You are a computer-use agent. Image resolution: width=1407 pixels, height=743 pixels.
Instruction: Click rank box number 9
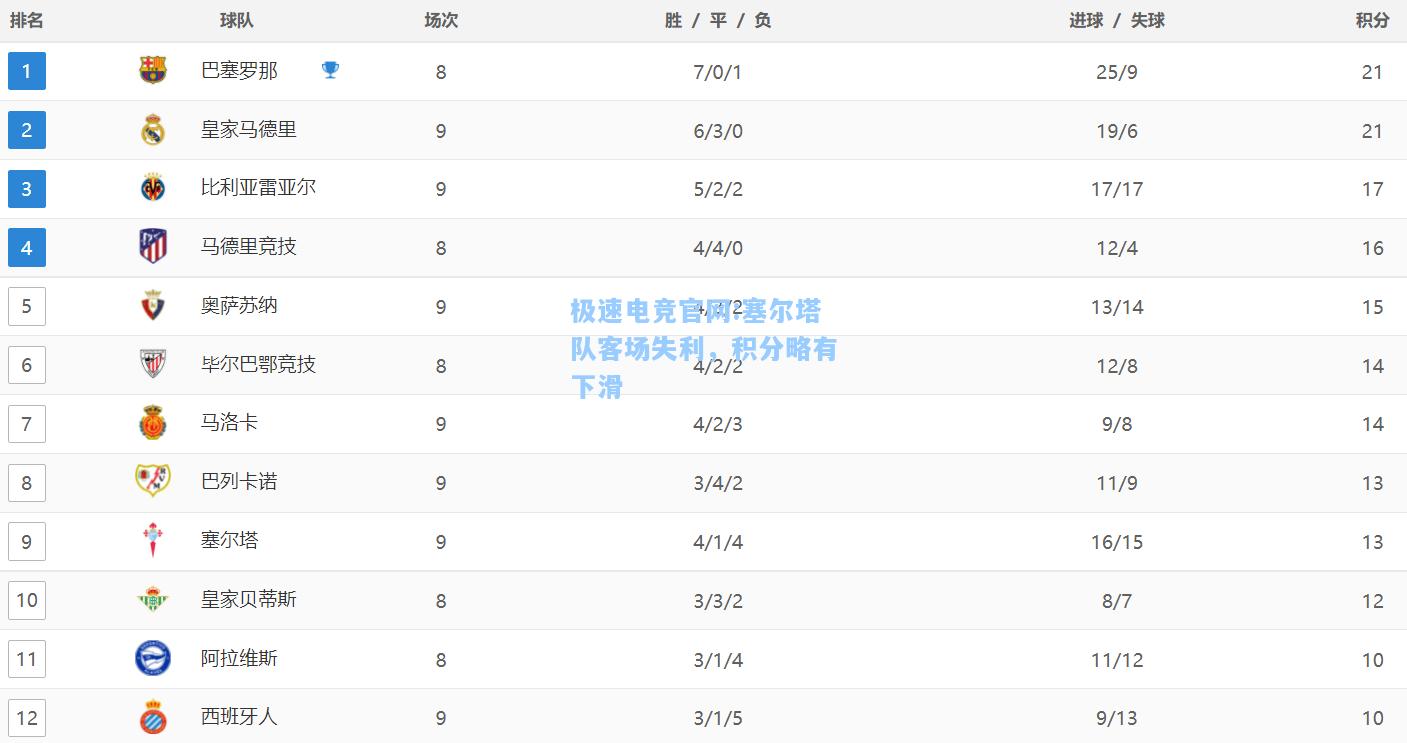(x=27, y=541)
